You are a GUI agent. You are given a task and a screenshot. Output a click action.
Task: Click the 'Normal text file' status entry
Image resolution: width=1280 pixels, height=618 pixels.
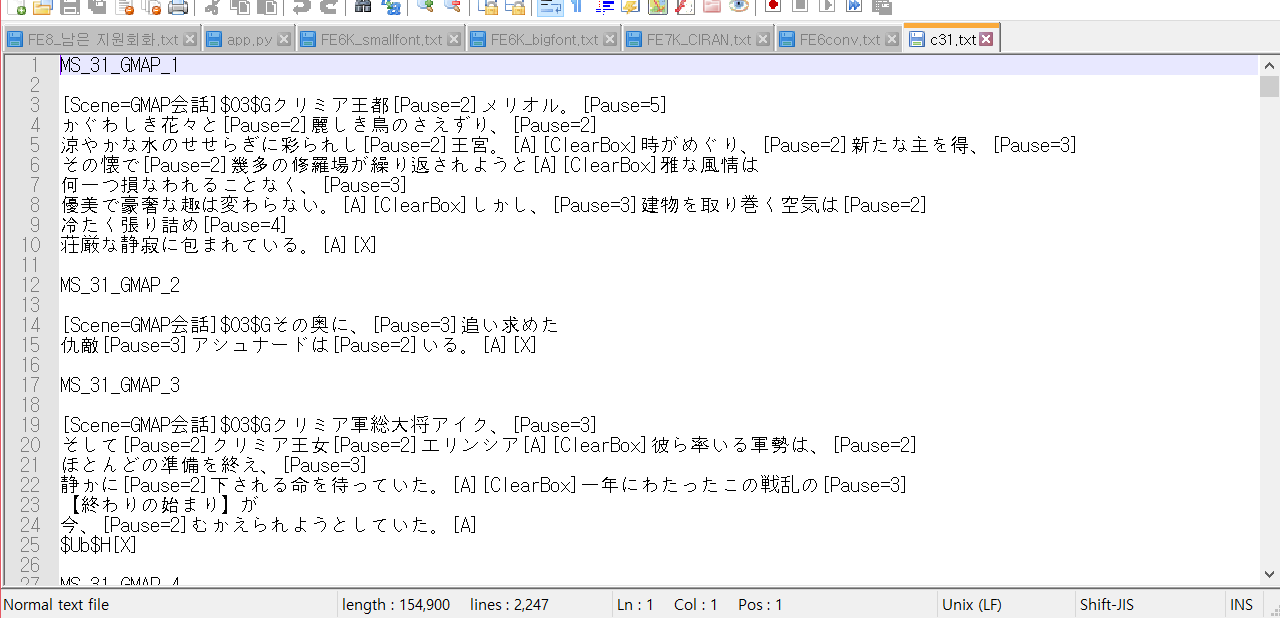click(x=57, y=605)
